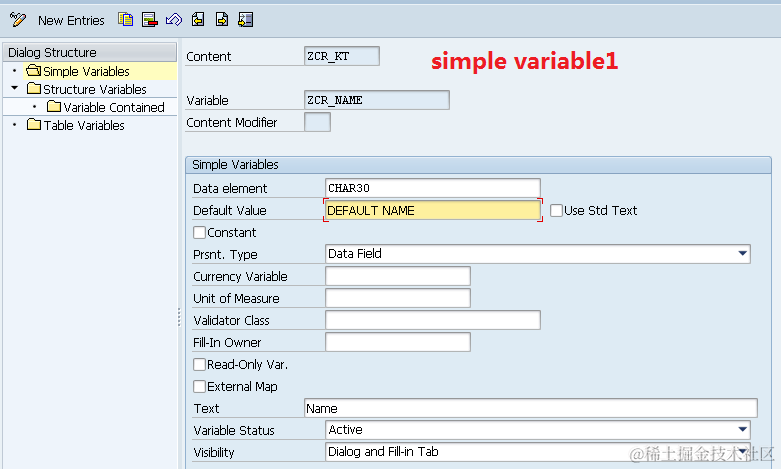781x469 pixels.
Task: Select Simple Variables tree node
Action: (86, 71)
